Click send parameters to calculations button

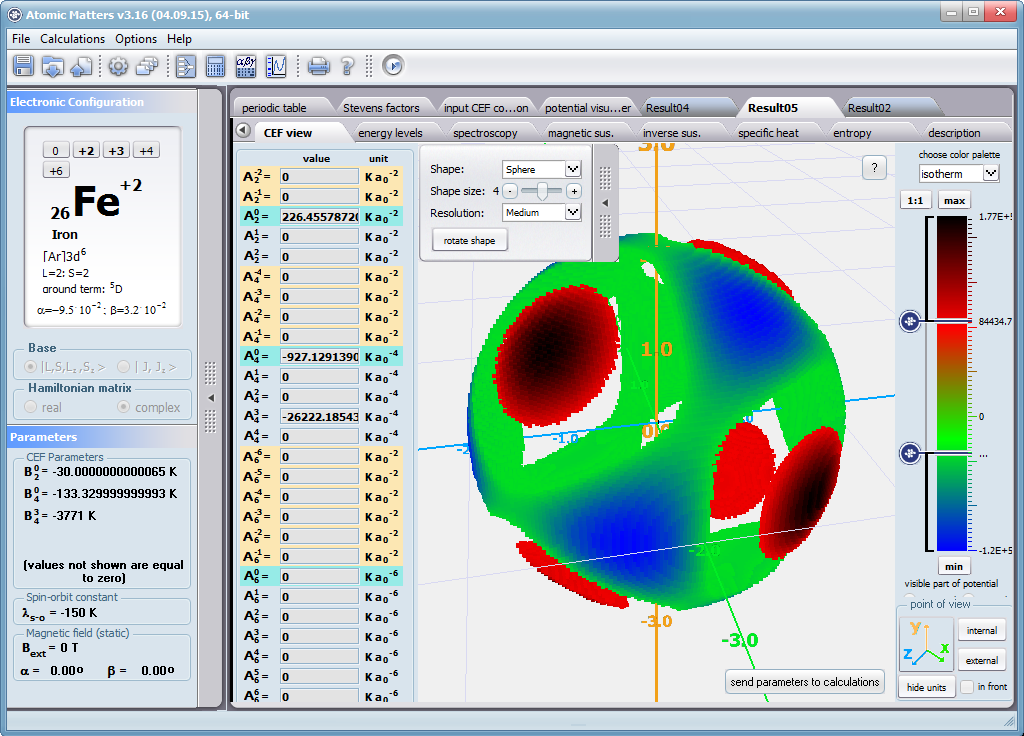(804, 682)
